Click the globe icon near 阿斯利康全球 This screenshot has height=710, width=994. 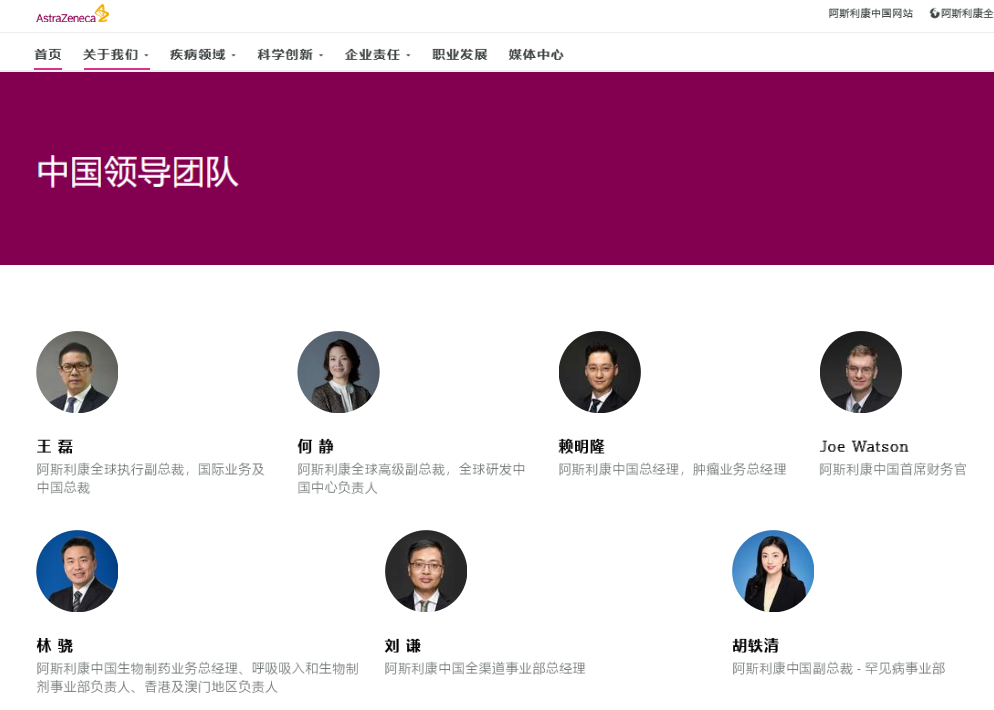pyautogui.click(x=932, y=15)
